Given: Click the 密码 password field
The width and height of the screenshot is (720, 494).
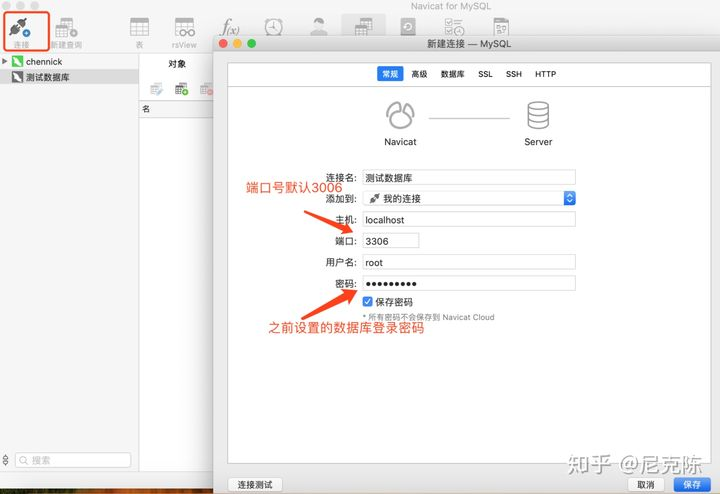Looking at the screenshot, I should 469,283.
